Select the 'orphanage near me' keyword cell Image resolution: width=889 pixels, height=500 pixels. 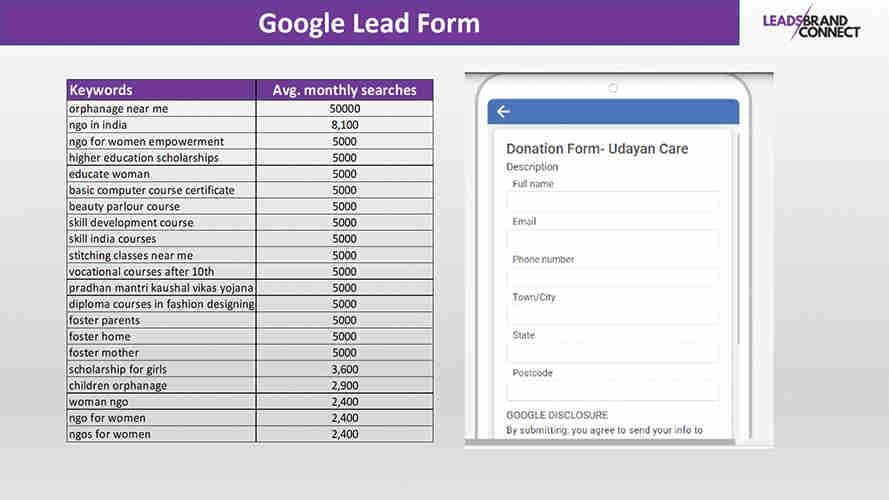click(161, 108)
